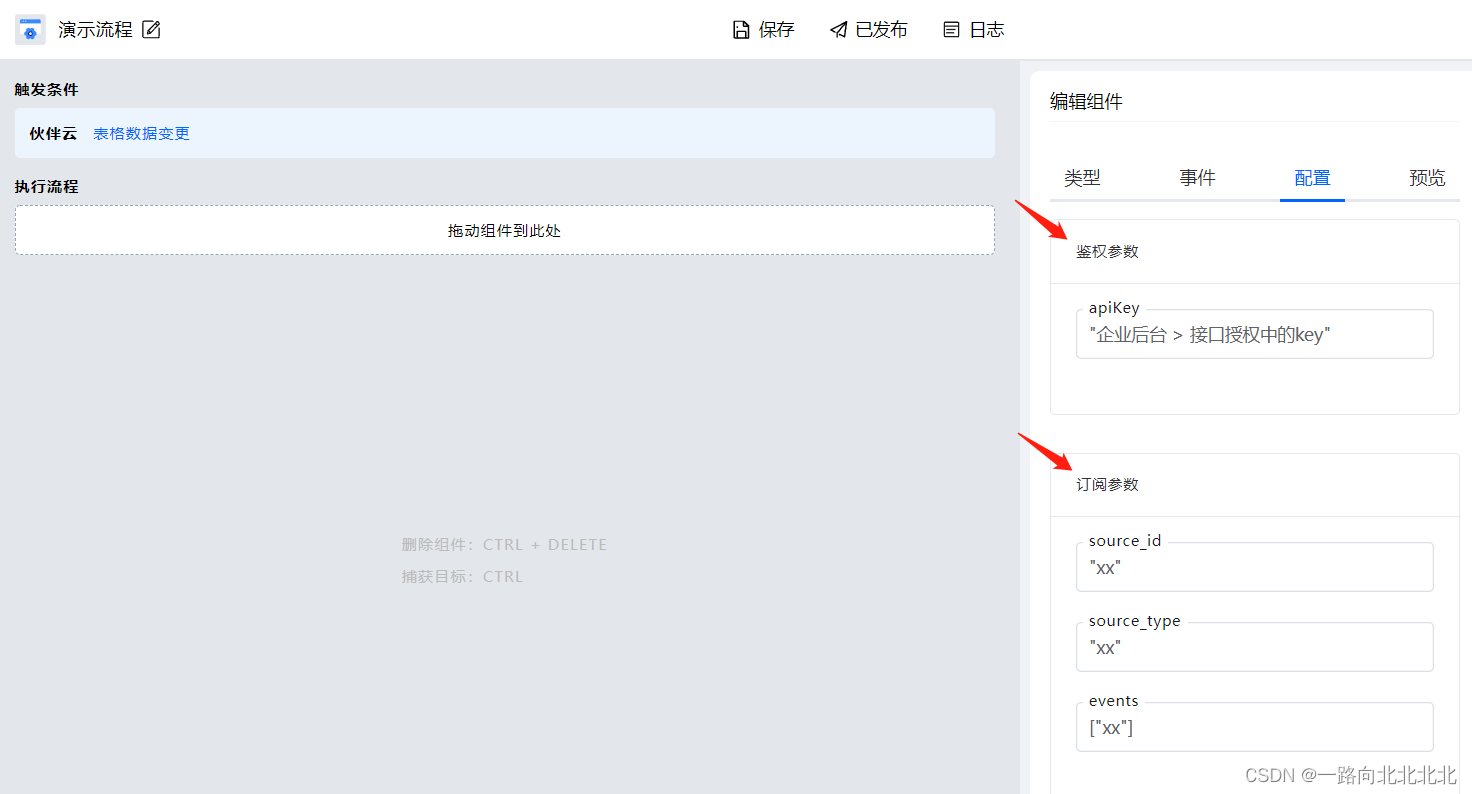Click the blue app logo in the top-left corner
Screen dimensions: 1472x794
[29, 29]
